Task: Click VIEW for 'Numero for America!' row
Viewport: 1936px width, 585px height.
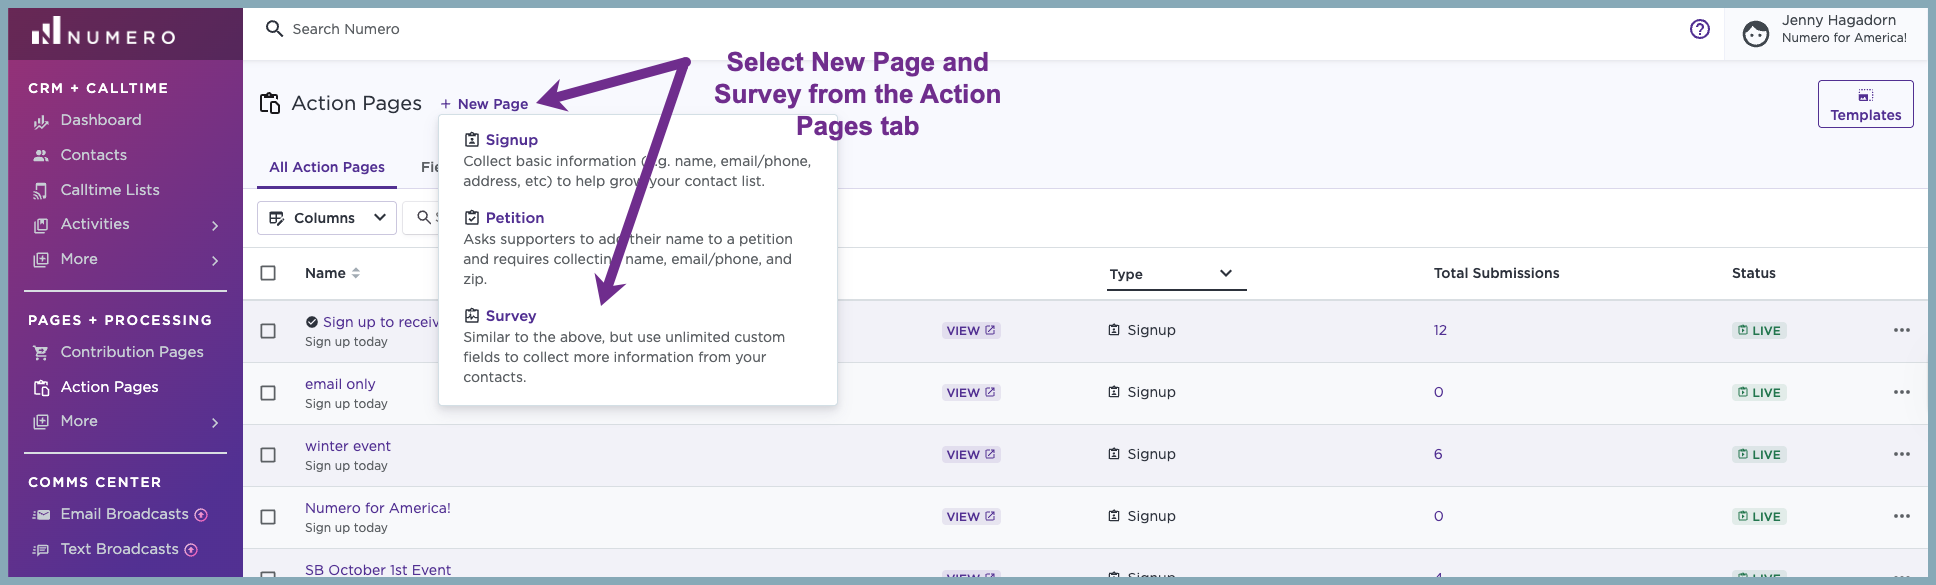Action: [x=971, y=517]
